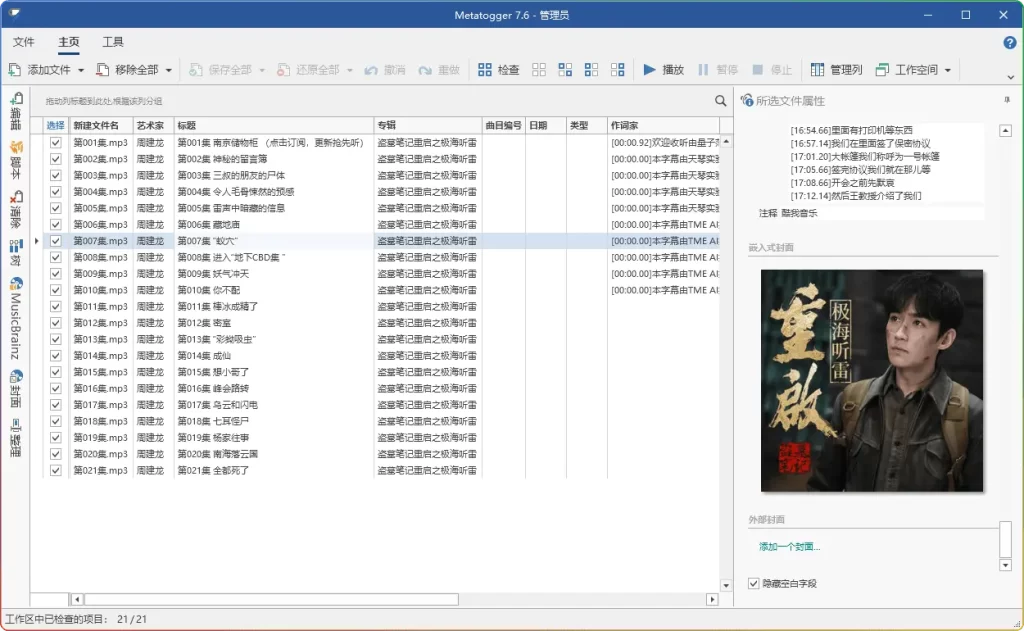Sort by the 作词家 column header
Screen dimensions: 1024x631
pos(663,125)
